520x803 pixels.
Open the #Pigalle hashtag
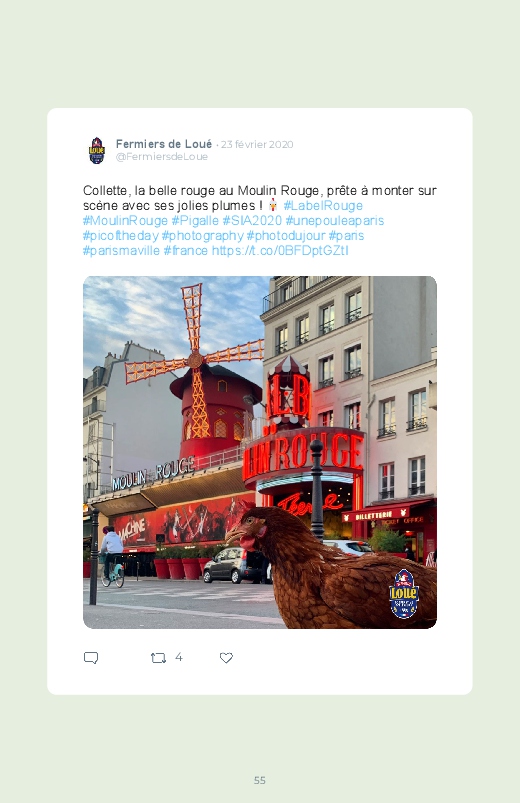[x=195, y=221]
